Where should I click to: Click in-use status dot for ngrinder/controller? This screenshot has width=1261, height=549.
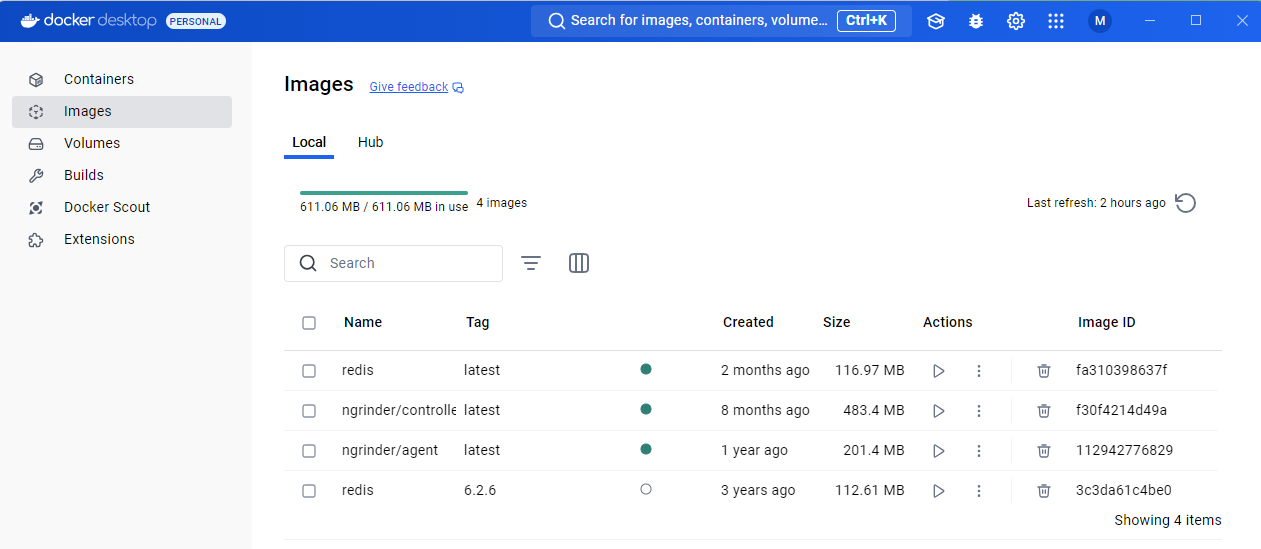646,409
